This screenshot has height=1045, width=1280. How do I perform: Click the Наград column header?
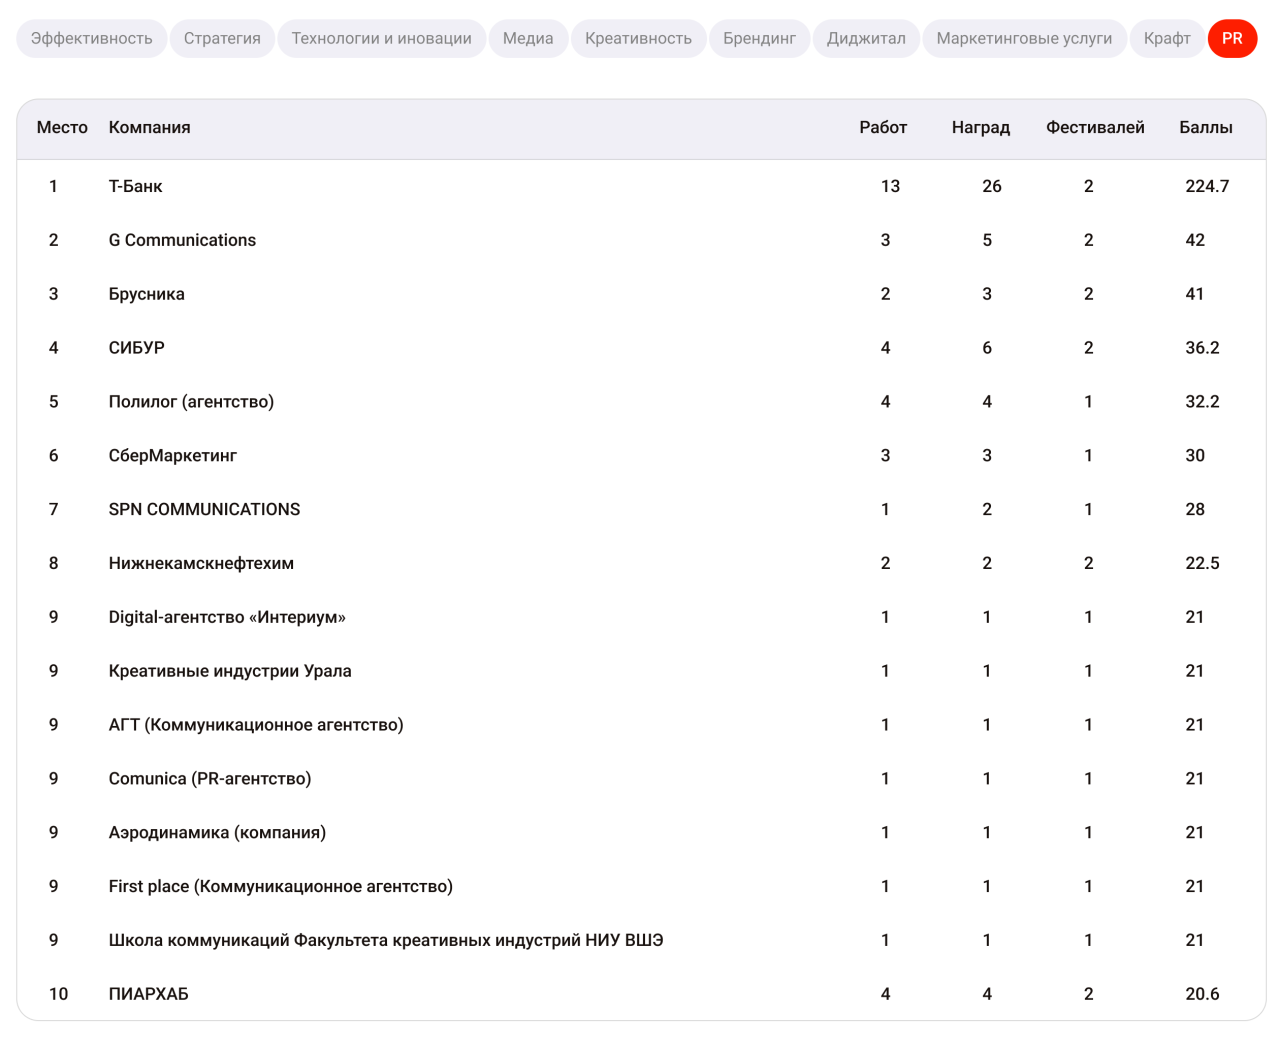coord(980,128)
